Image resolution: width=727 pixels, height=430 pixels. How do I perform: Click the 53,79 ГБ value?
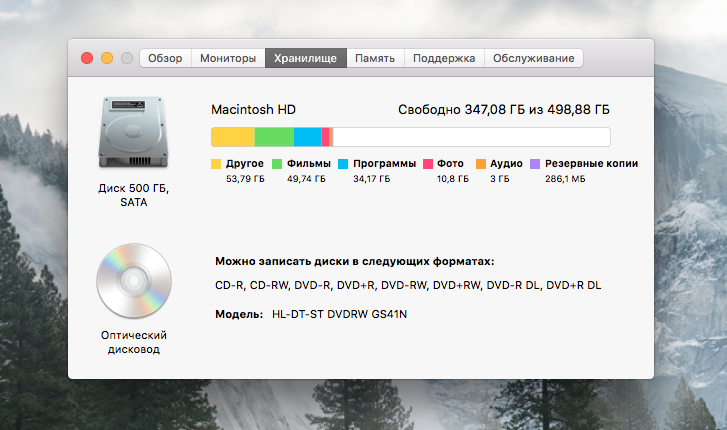point(245,179)
